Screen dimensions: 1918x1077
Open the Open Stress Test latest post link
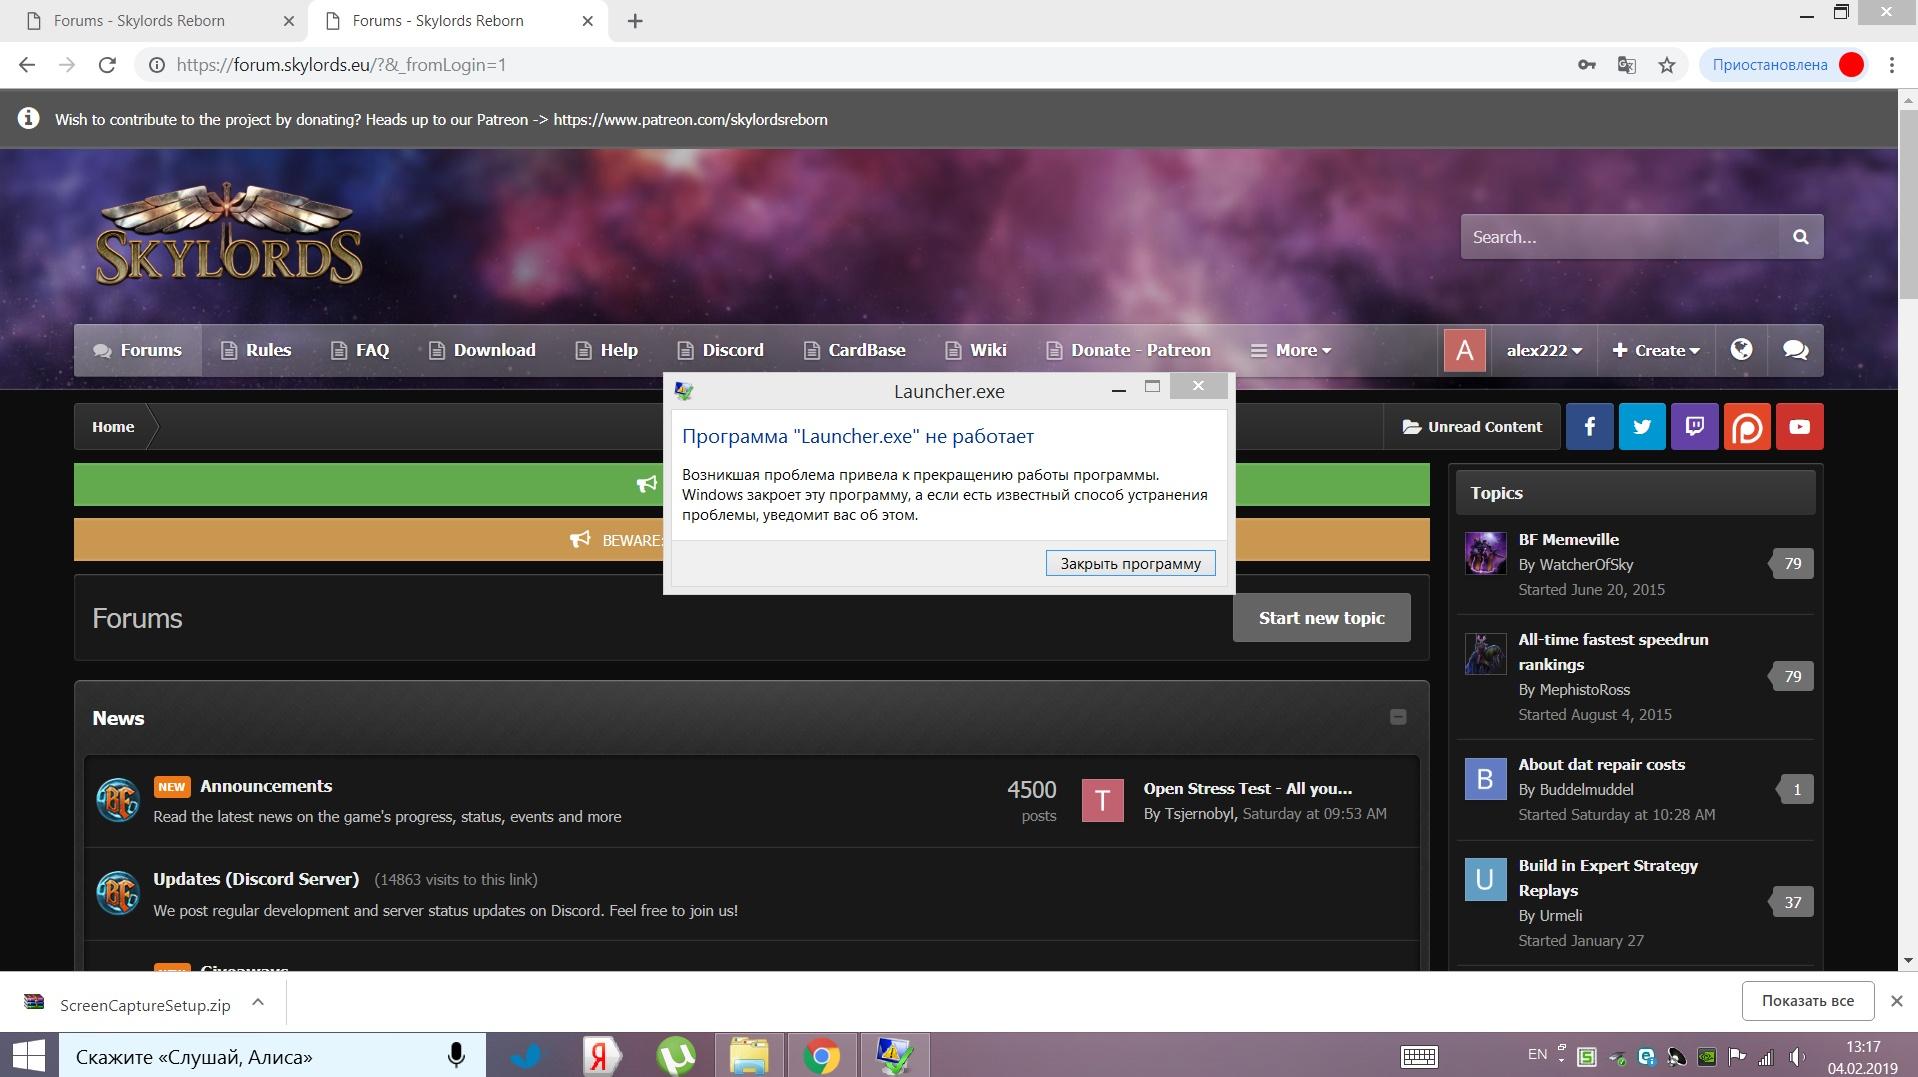click(1248, 788)
